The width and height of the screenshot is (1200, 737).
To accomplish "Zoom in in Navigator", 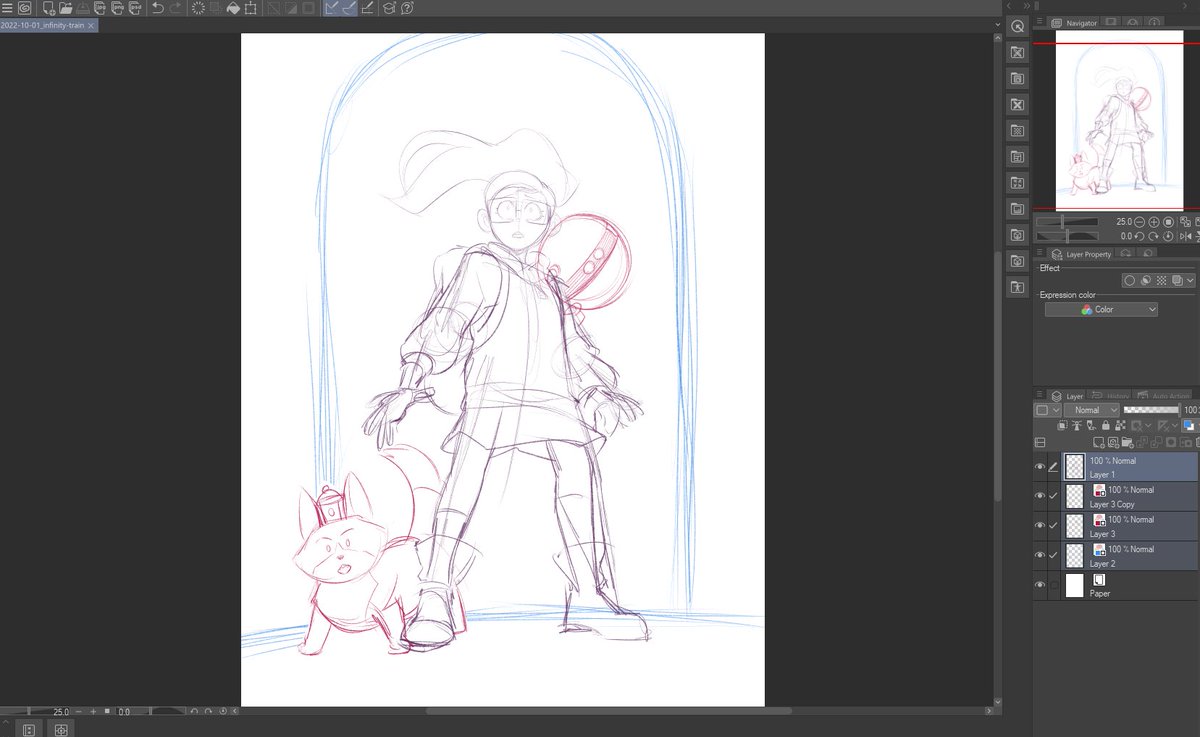I will pos(1154,222).
